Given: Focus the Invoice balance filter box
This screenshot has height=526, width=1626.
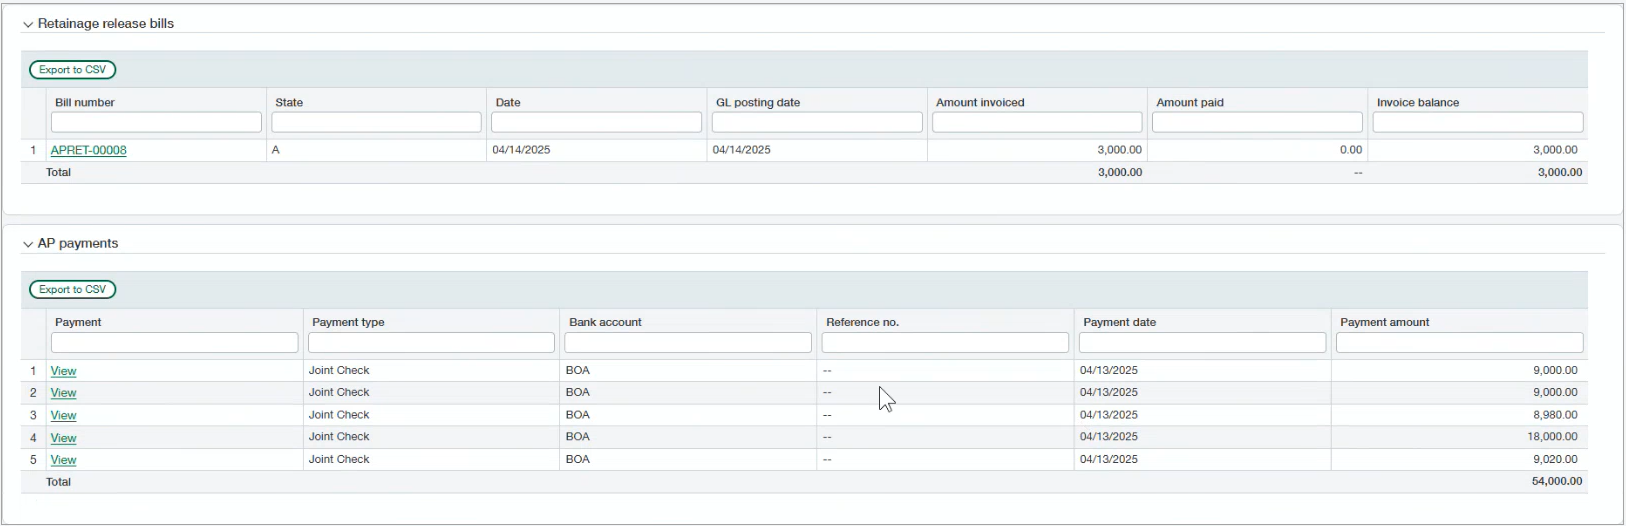Looking at the screenshot, I should coord(1477,122).
